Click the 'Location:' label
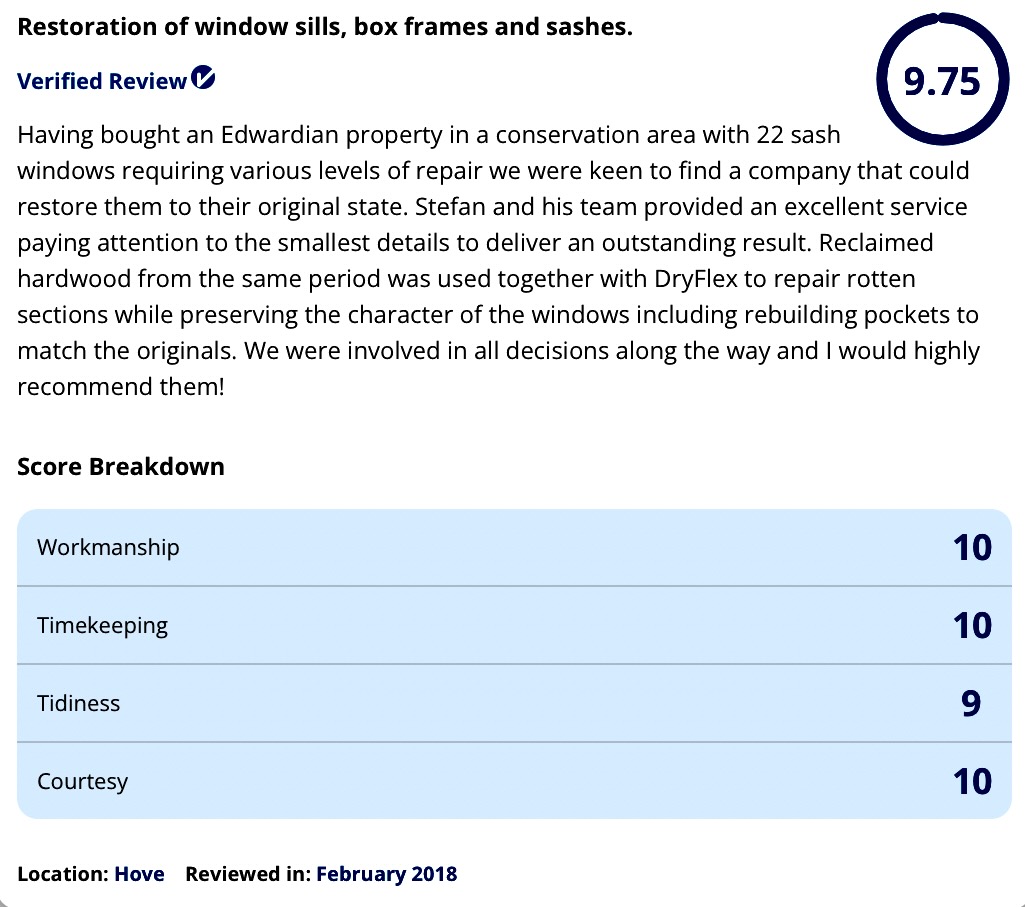The height and width of the screenshot is (907, 1025). (x=63, y=873)
